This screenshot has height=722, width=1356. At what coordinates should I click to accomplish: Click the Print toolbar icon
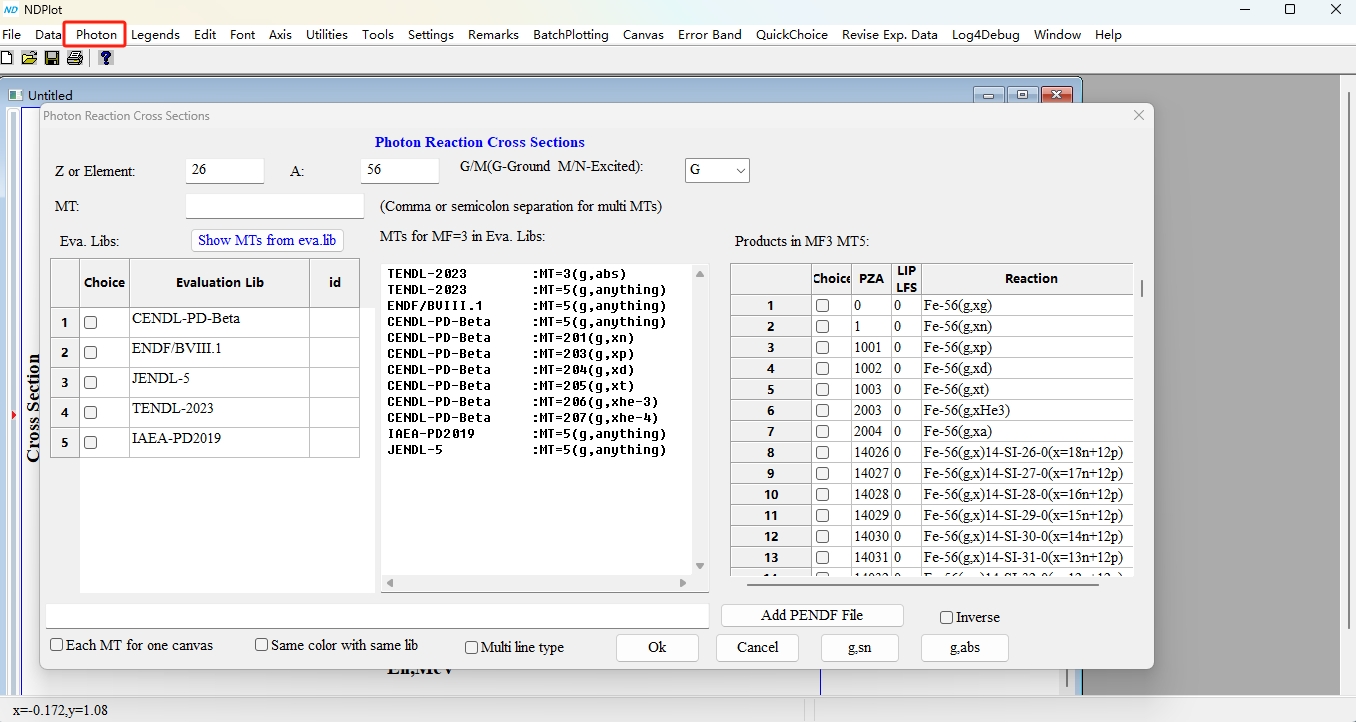(x=75, y=58)
